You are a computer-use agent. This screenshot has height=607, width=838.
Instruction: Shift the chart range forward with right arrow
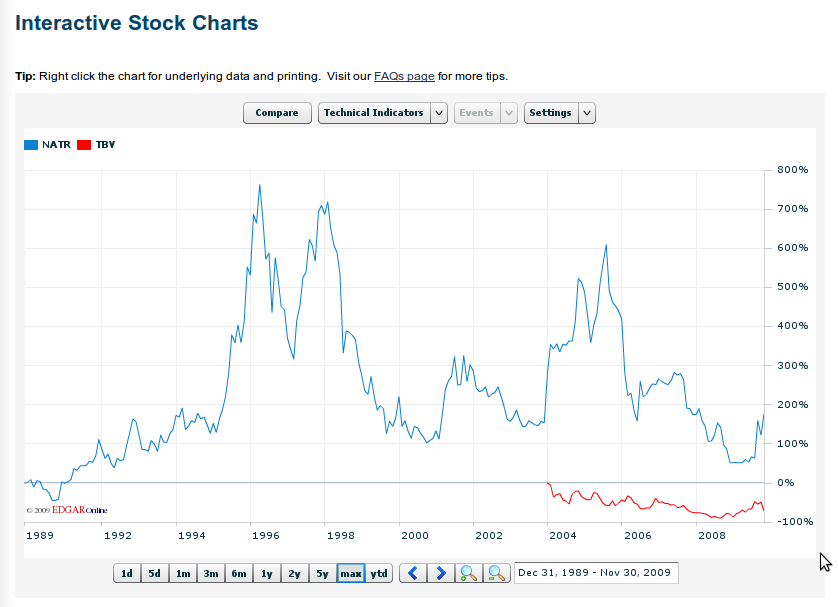(441, 573)
